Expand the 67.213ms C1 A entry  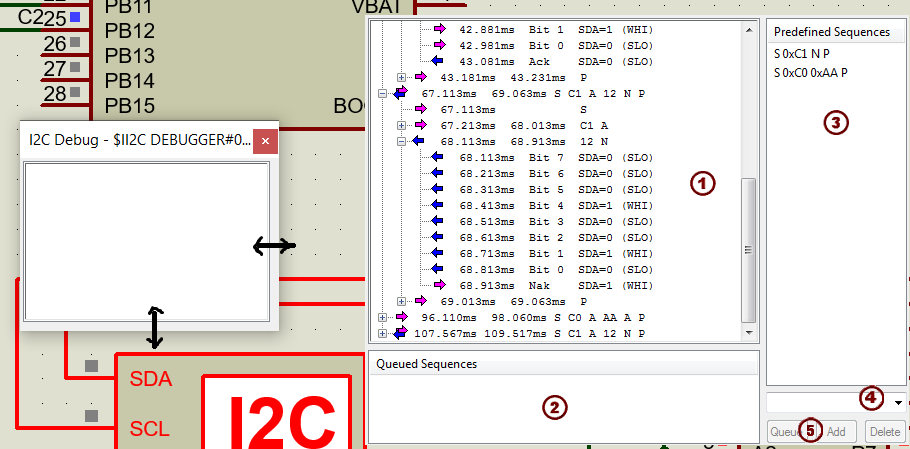[401, 125]
